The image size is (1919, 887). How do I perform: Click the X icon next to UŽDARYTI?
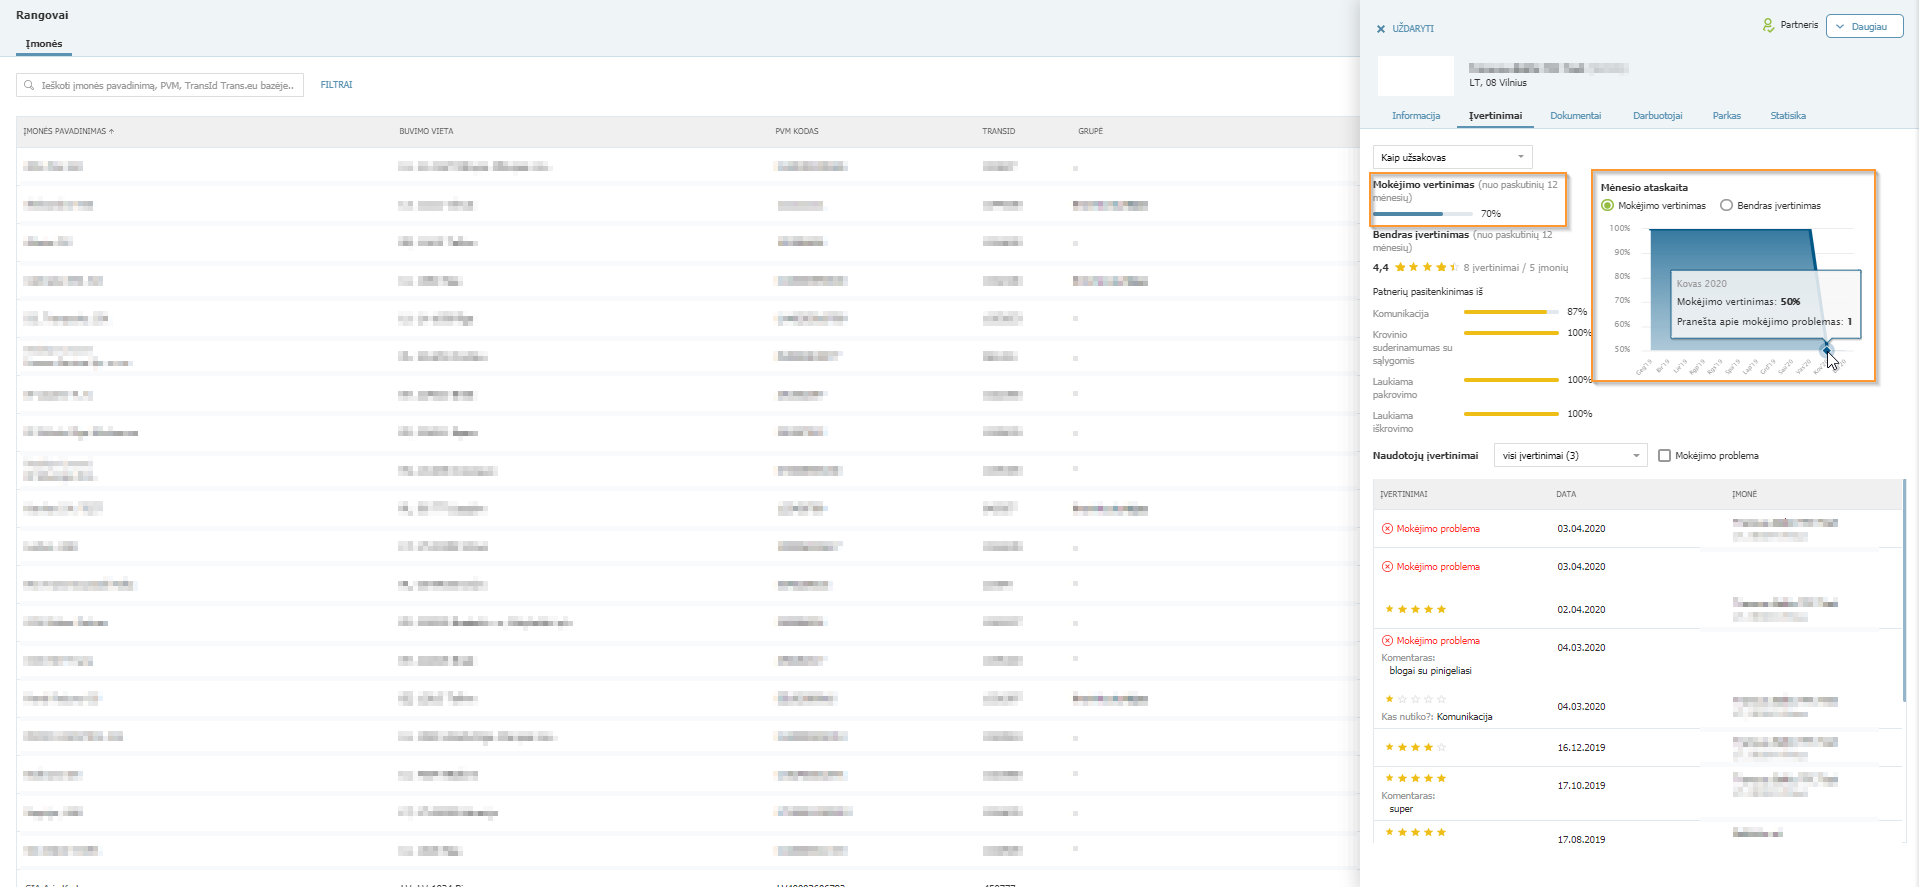1381,29
